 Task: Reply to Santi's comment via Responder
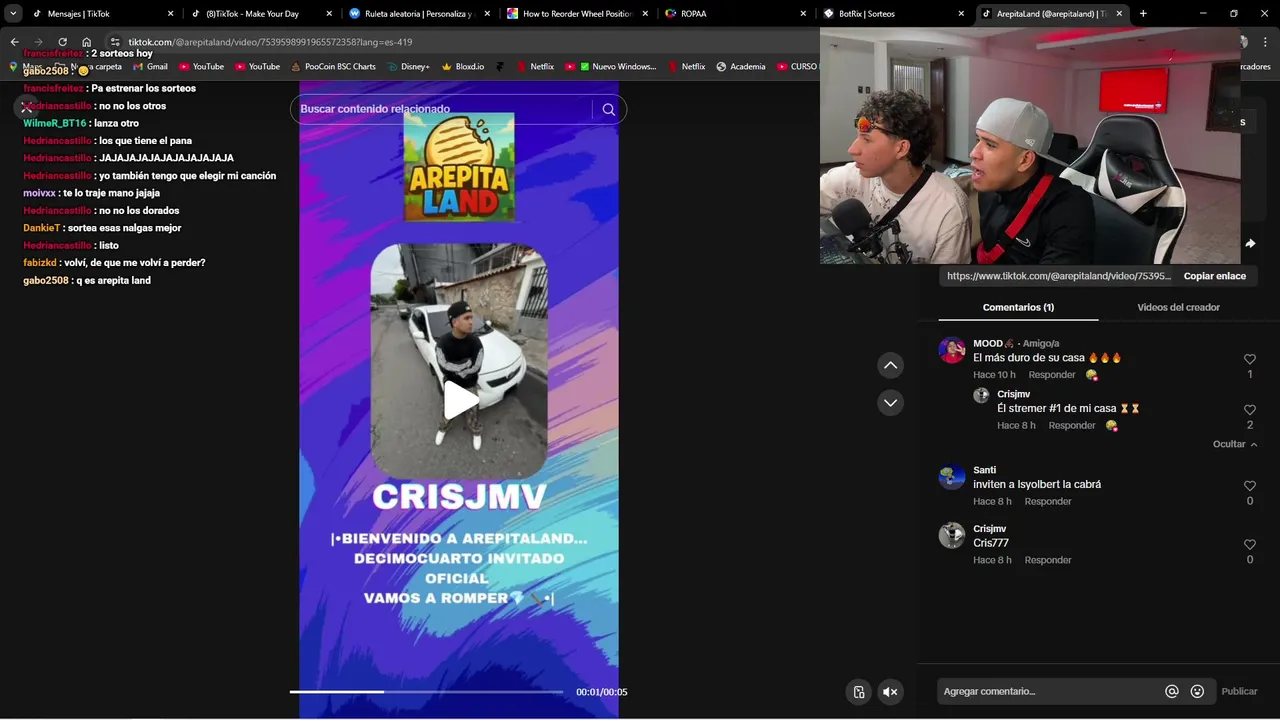[1048, 502]
